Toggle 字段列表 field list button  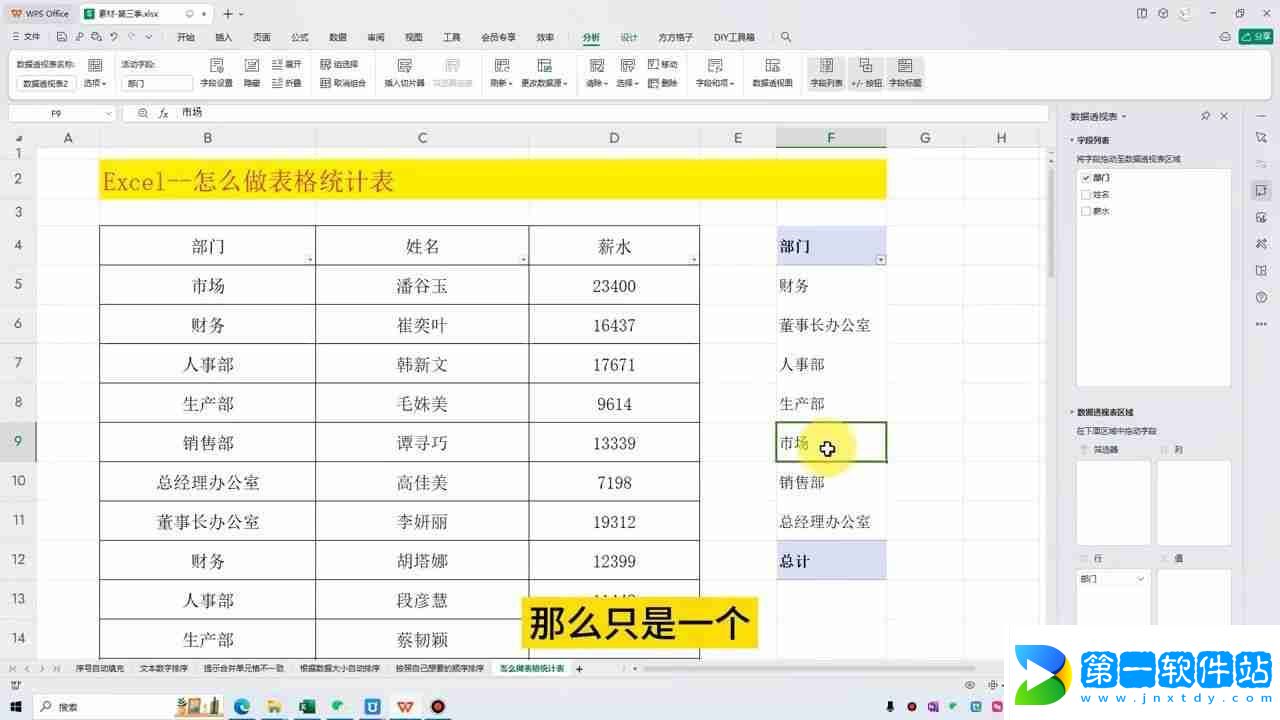pos(826,73)
